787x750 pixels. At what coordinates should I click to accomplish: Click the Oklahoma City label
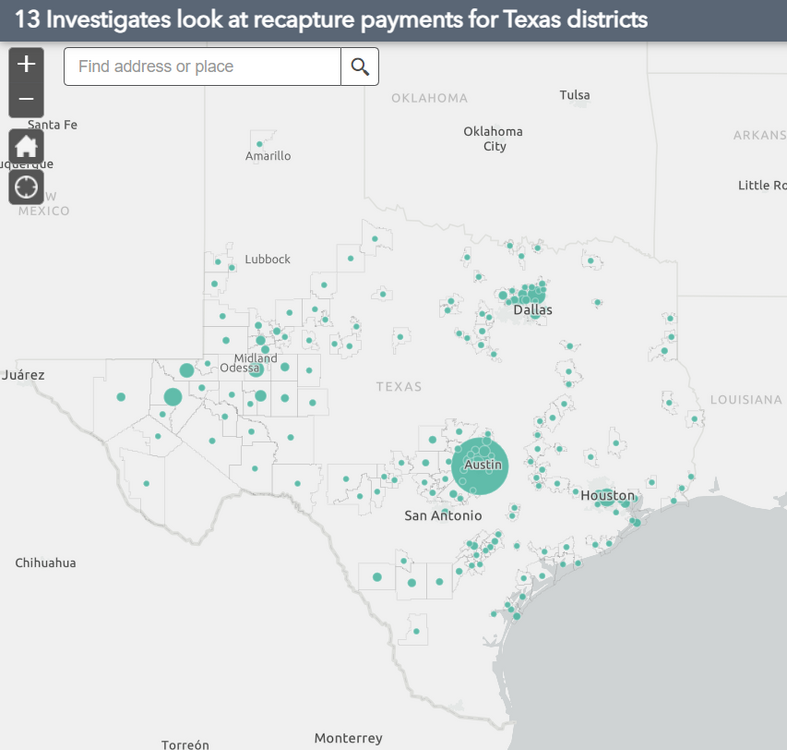coord(493,138)
